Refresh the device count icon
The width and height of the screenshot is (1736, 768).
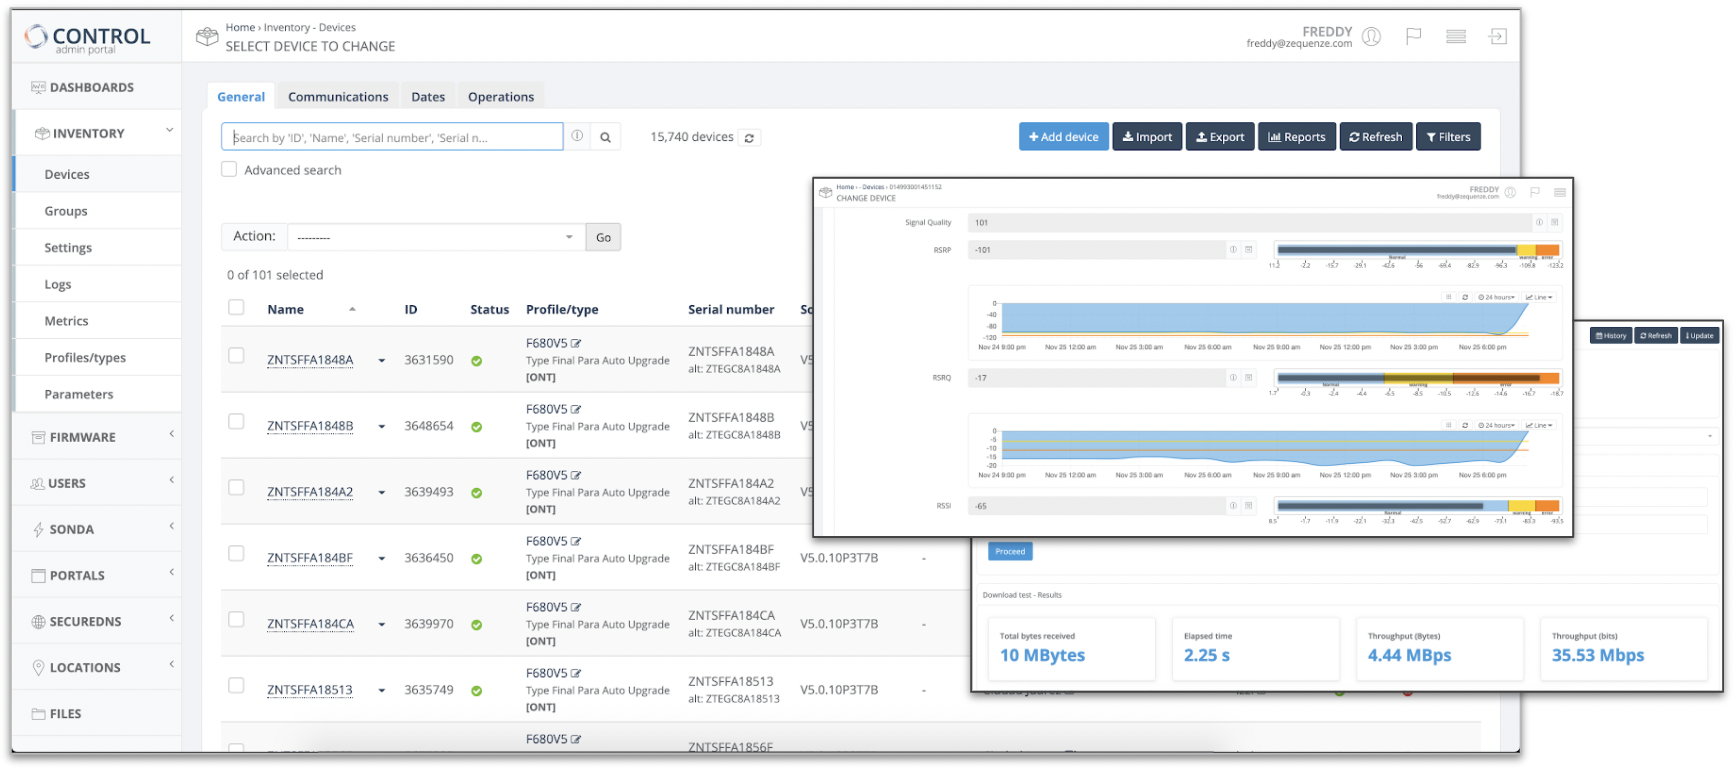(x=749, y=138)
